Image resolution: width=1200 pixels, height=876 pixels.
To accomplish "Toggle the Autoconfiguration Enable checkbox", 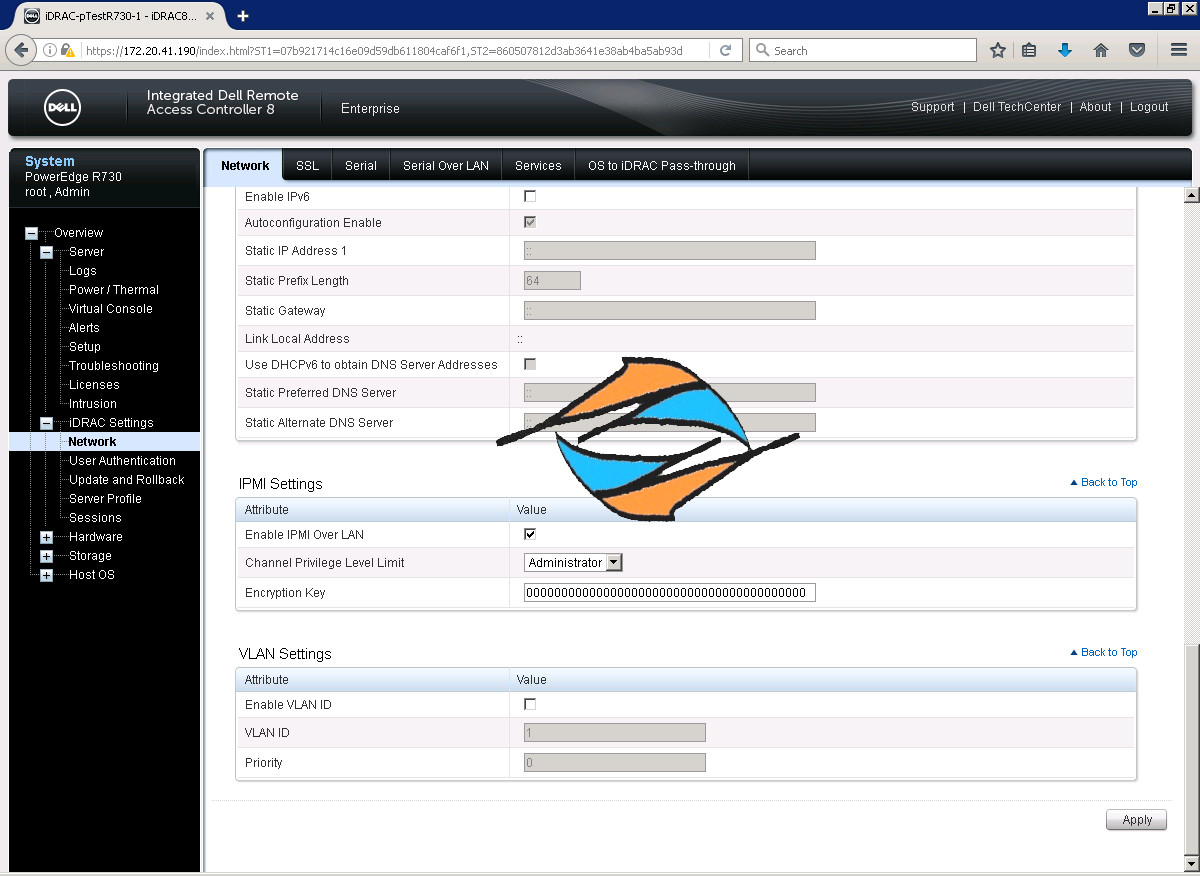I will (530, 222).
